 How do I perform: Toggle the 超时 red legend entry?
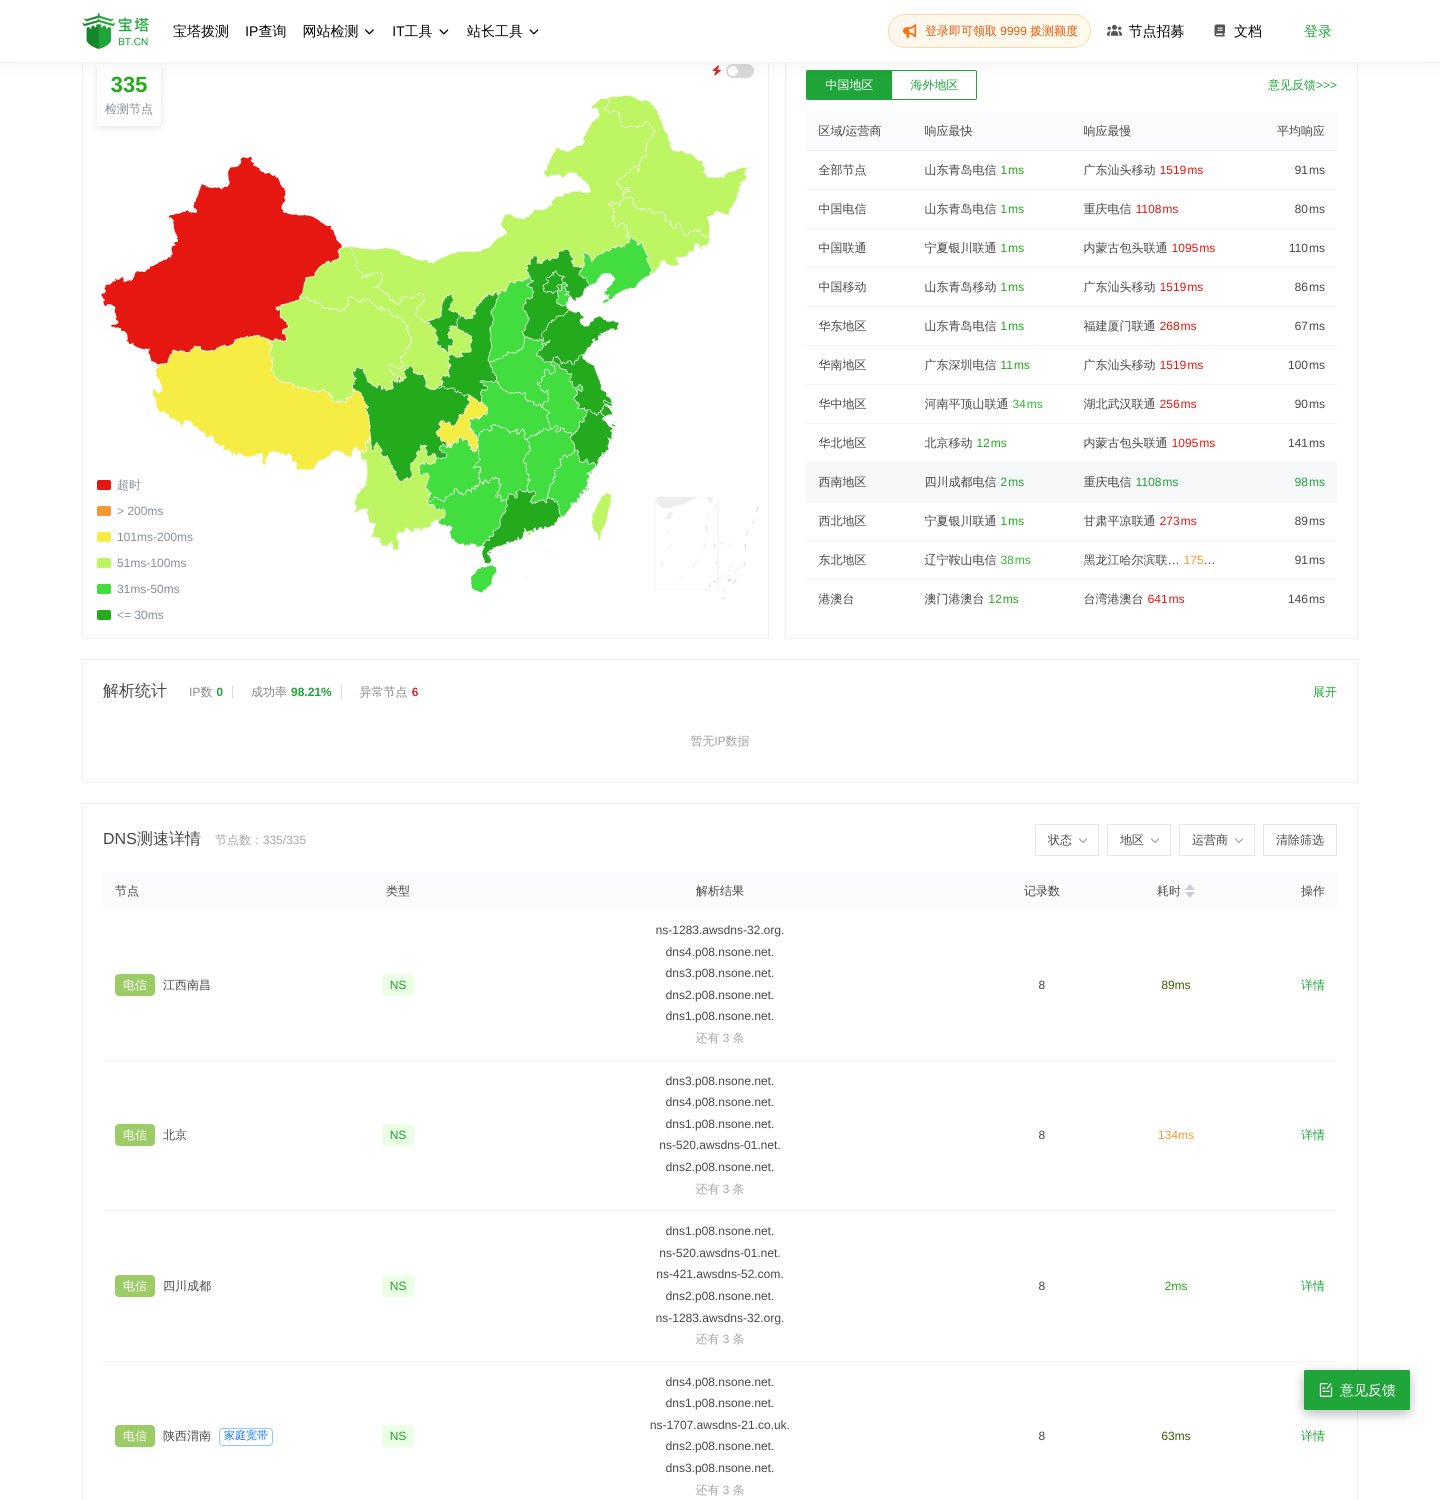tap(119, 485)
